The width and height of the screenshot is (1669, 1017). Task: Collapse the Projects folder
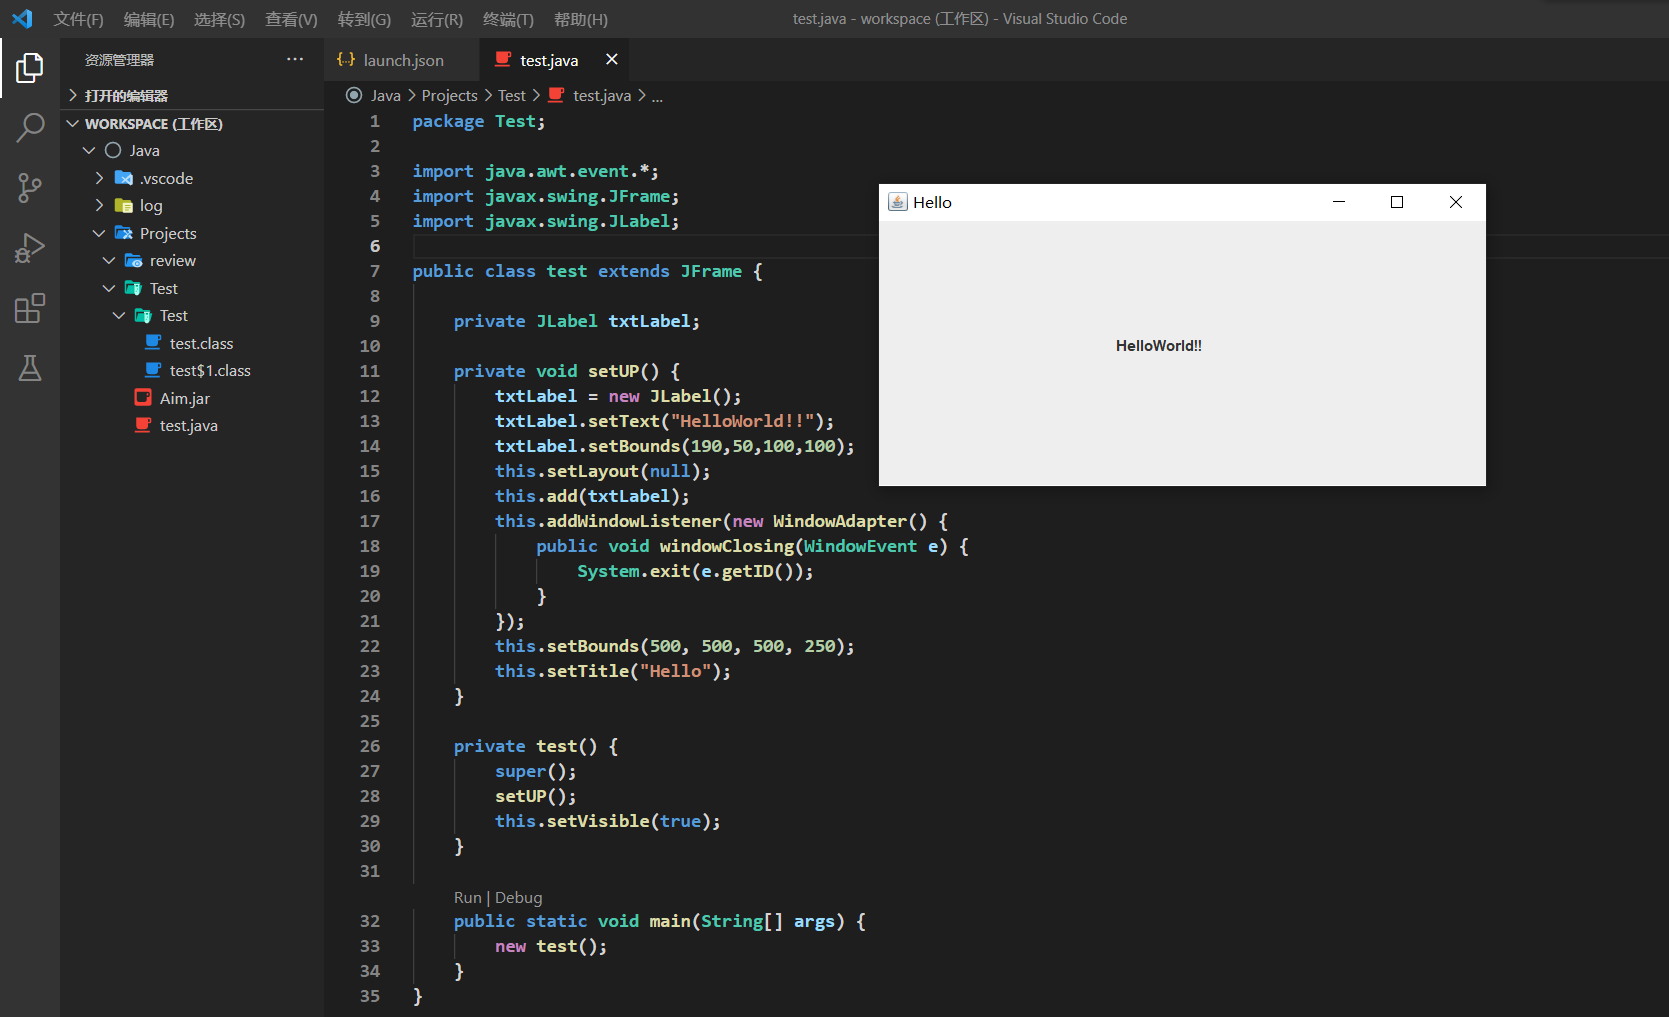click(x=99, y=233)
